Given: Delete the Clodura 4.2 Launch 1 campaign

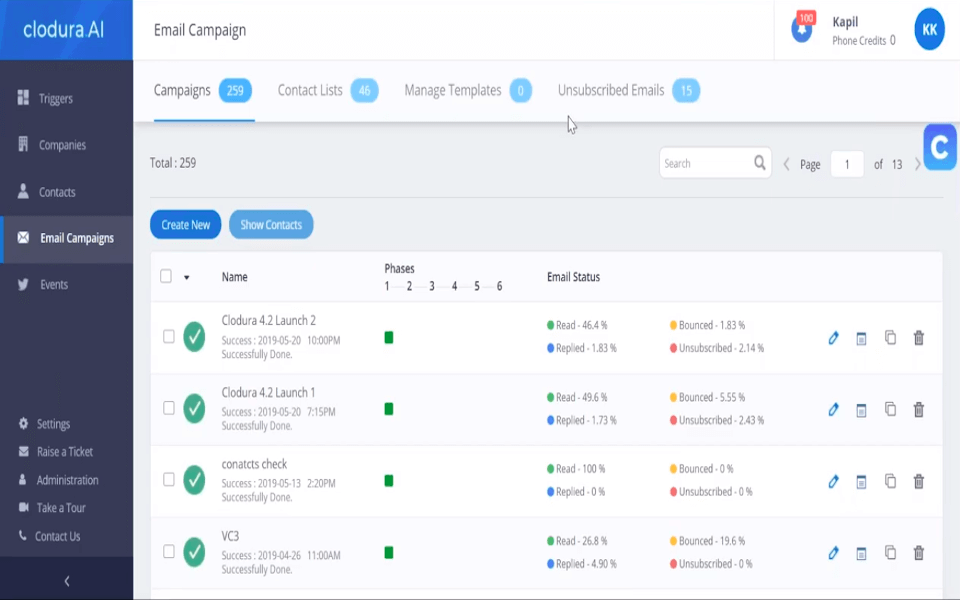Looking at the screenshot, I should [918, 410].
